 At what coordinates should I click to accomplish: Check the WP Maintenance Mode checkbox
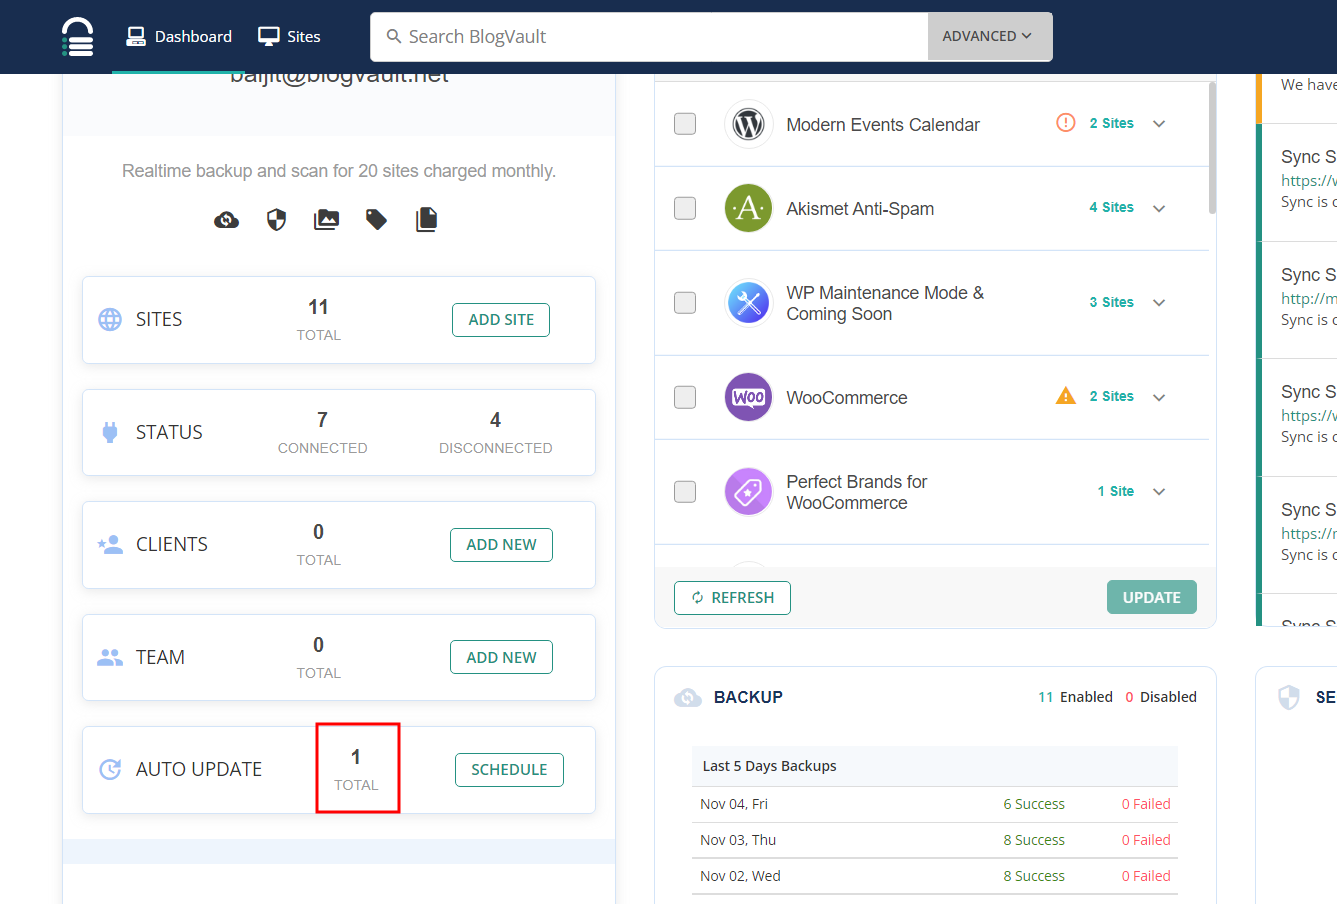(x=685, y=303)
